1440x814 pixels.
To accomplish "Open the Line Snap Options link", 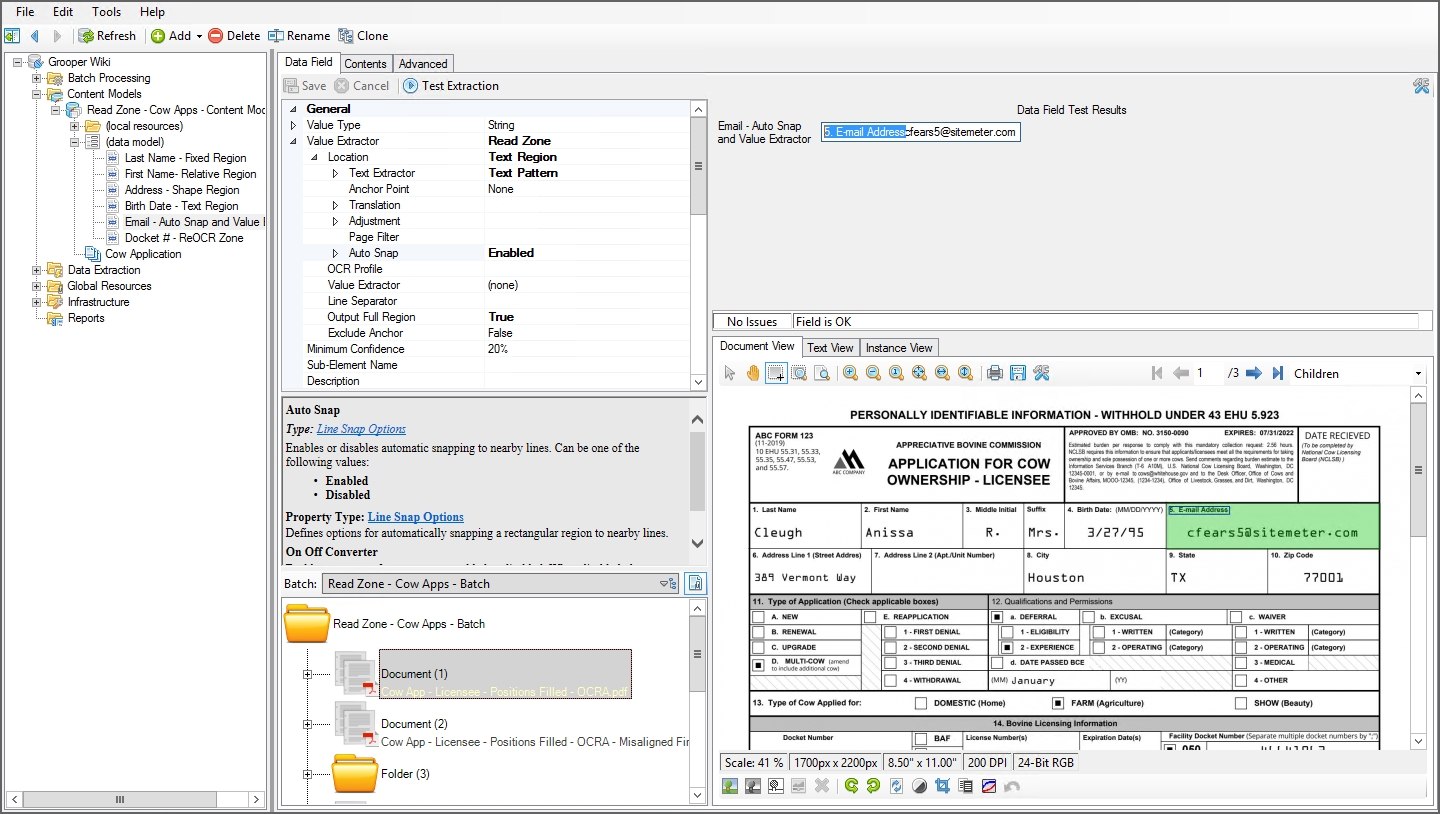I will tap(361, 429).
